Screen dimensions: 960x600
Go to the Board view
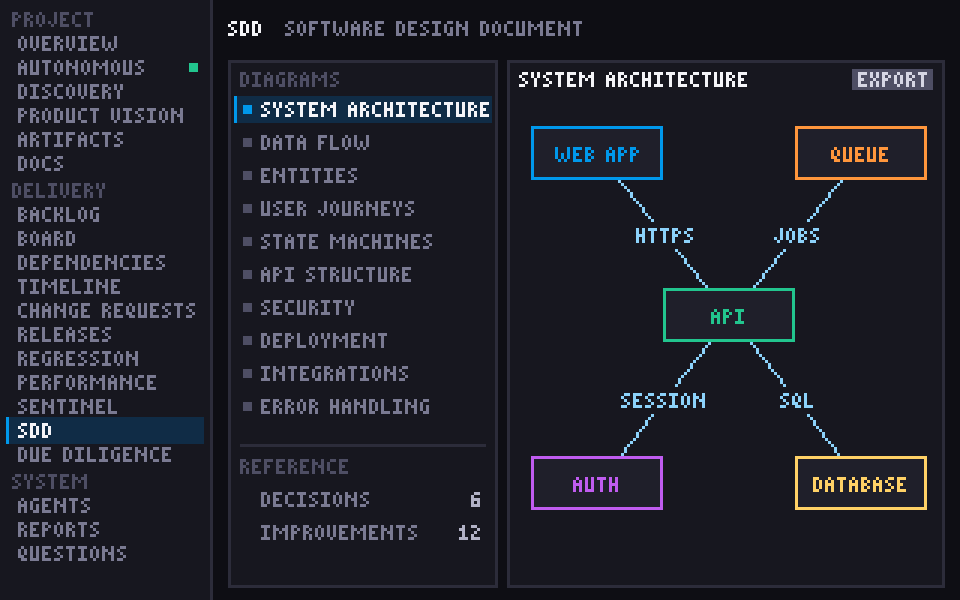coord(47,238)
